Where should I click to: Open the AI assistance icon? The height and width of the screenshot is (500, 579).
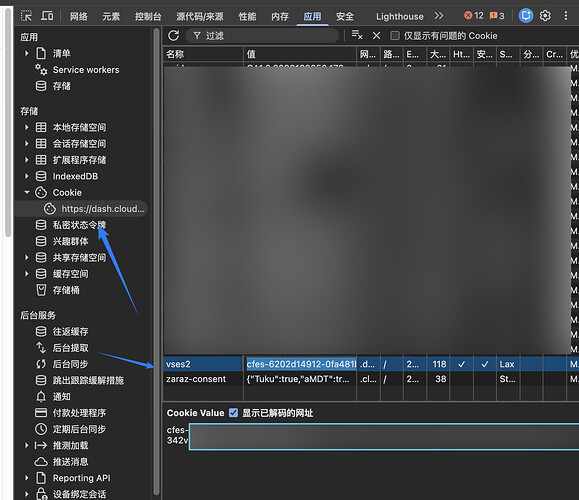(x=525, y=16)
